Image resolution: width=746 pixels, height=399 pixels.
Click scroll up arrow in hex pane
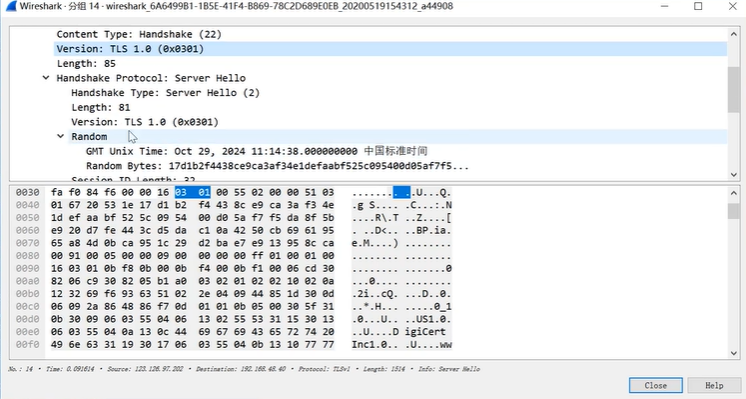[733, 193]
